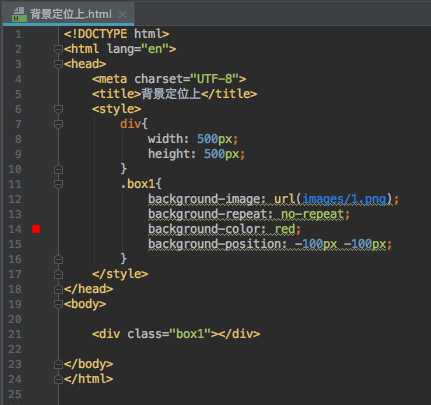Image resolution: width=431 pixels, height=405 pixels.
Task: Collapse the html tag fold marker on line 2
Action: [58, 49]
